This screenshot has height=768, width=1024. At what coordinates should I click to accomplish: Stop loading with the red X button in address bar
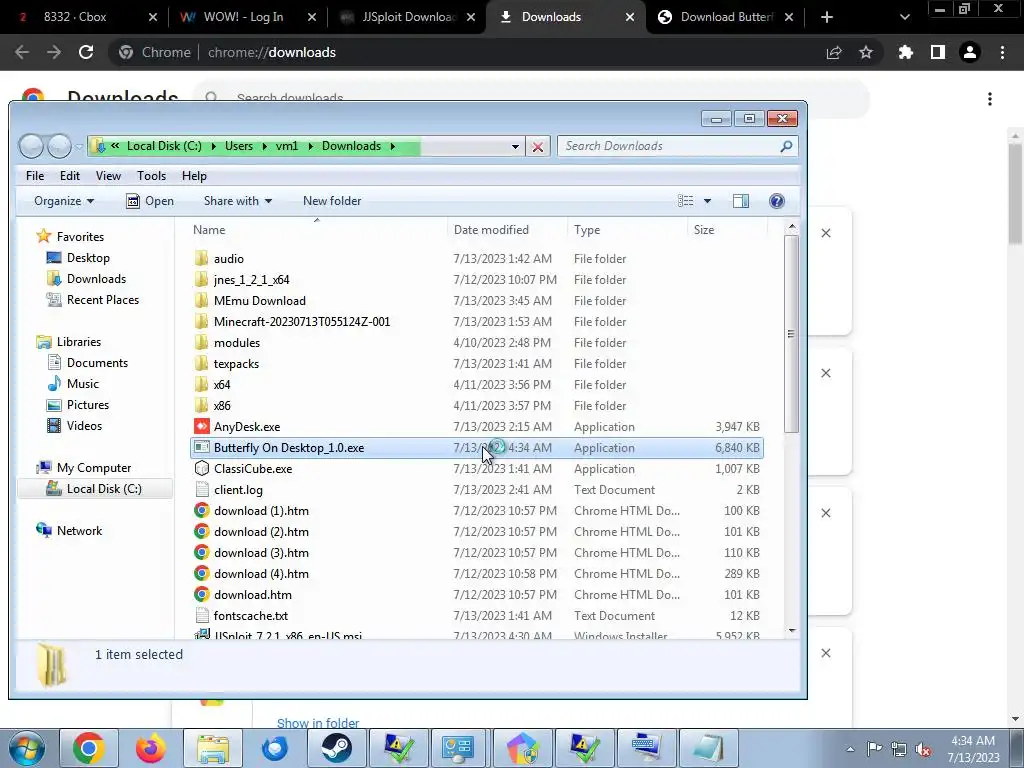click(x=537, y=146)
